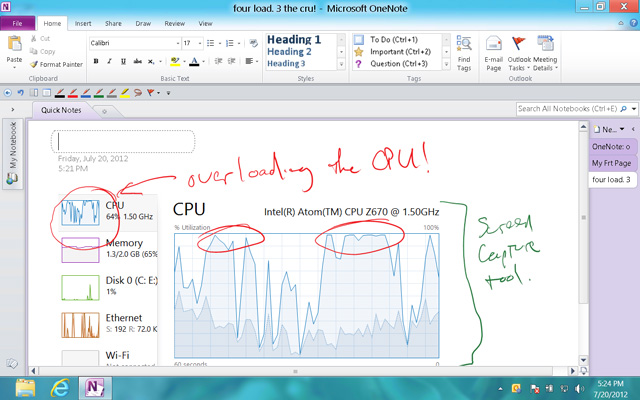Apply the Important star tag
The image size is (640, 400).
[x=393, y=52]
